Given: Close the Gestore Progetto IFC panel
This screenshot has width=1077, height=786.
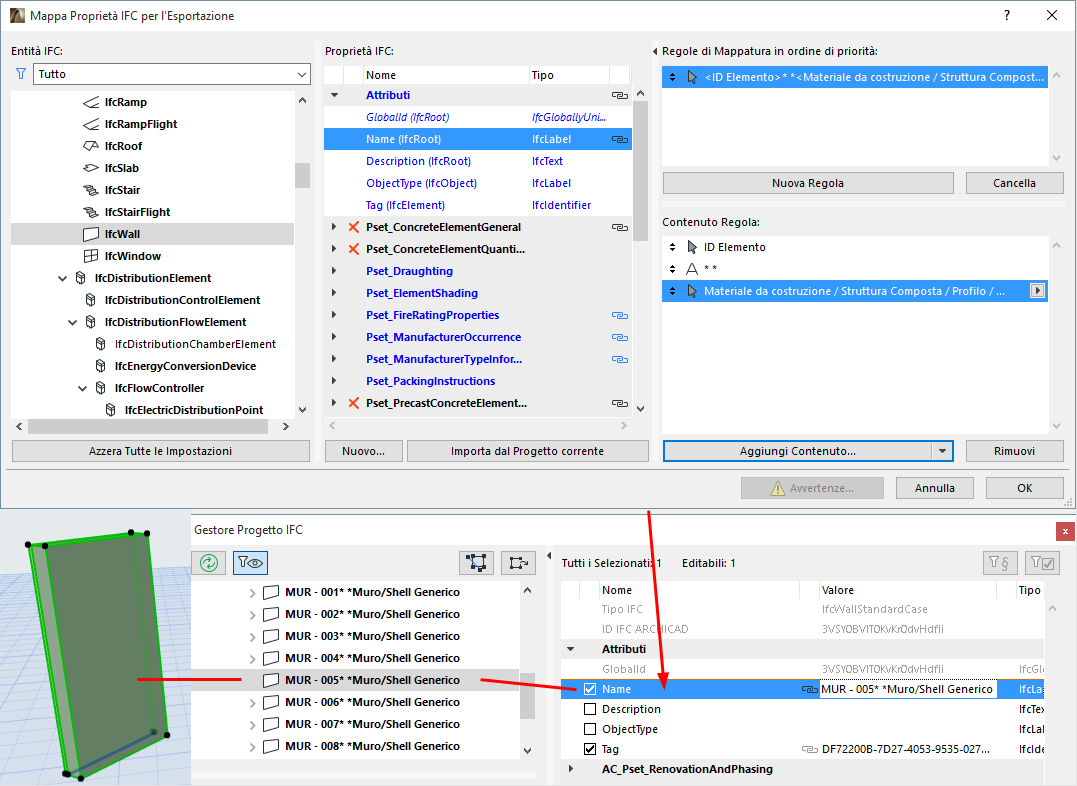Looking at the screenshot, I should coord(1065,531).
